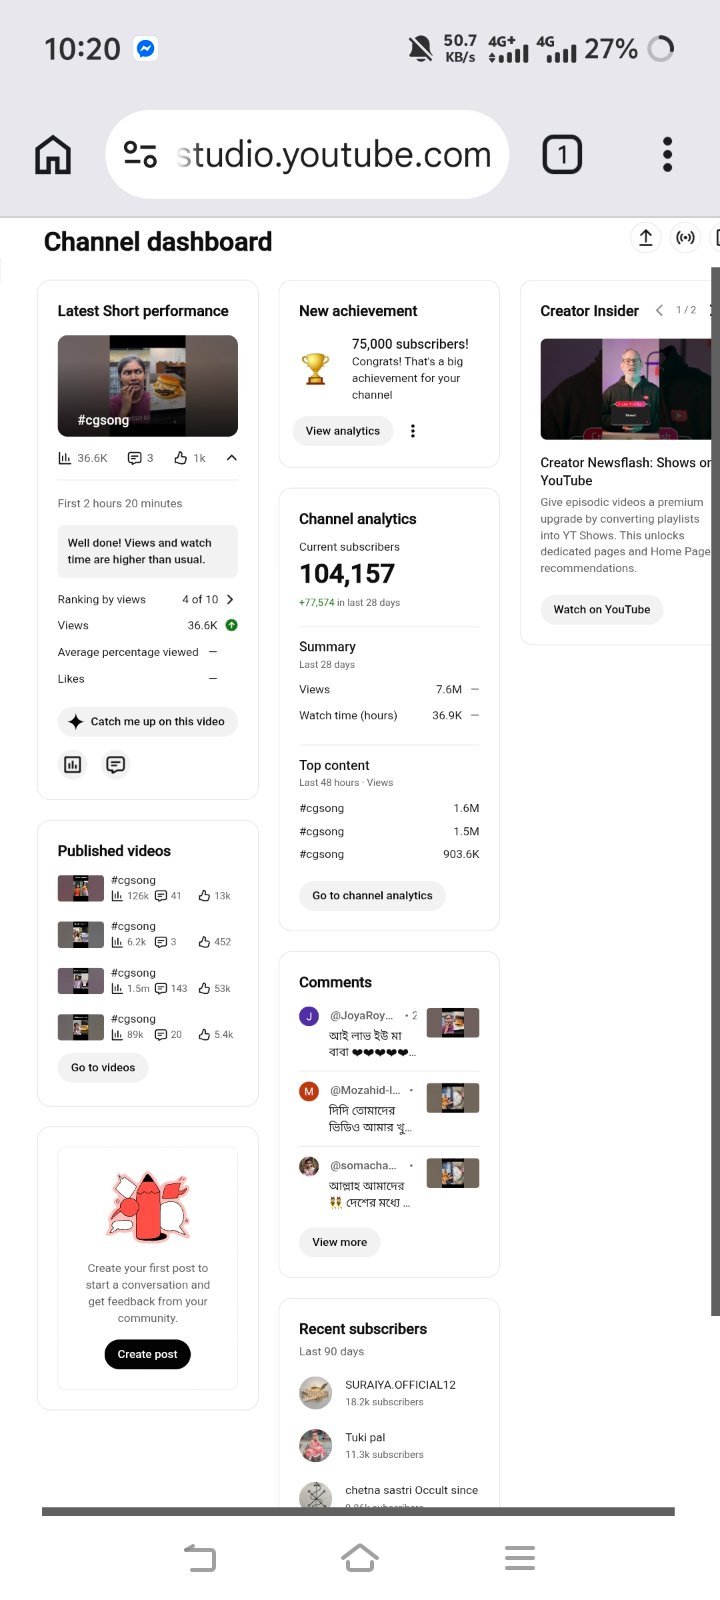Open Tuki pal subscriber entry
The width and height of the screenshot is (720, 1600).
click(389, 1445)
